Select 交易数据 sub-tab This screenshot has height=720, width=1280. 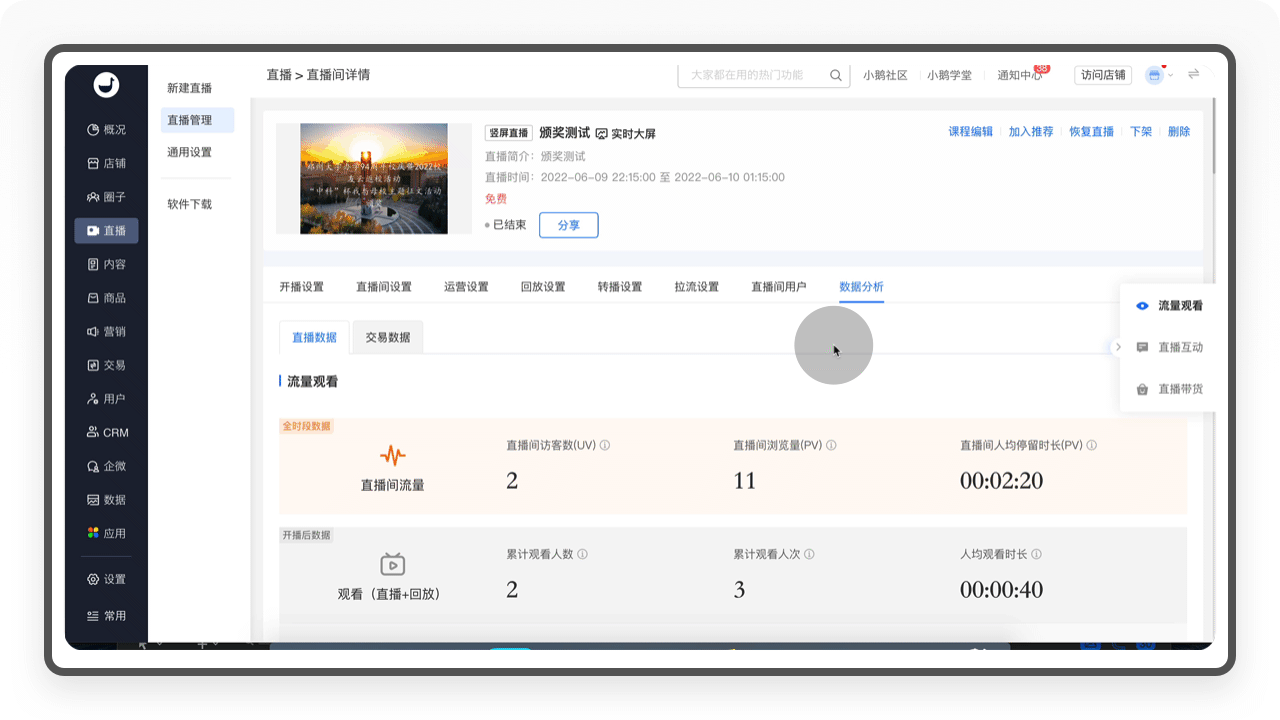[x=388, y=337]
